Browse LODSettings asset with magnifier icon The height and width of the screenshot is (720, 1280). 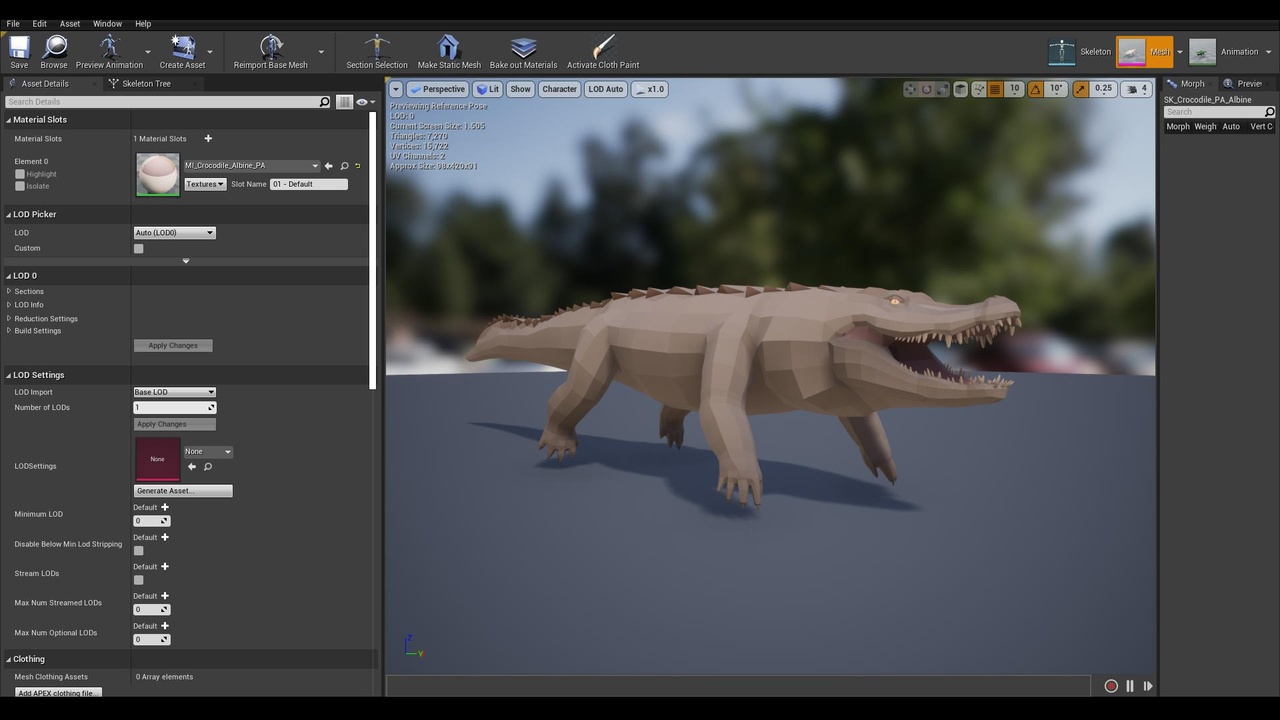point(208,467)
